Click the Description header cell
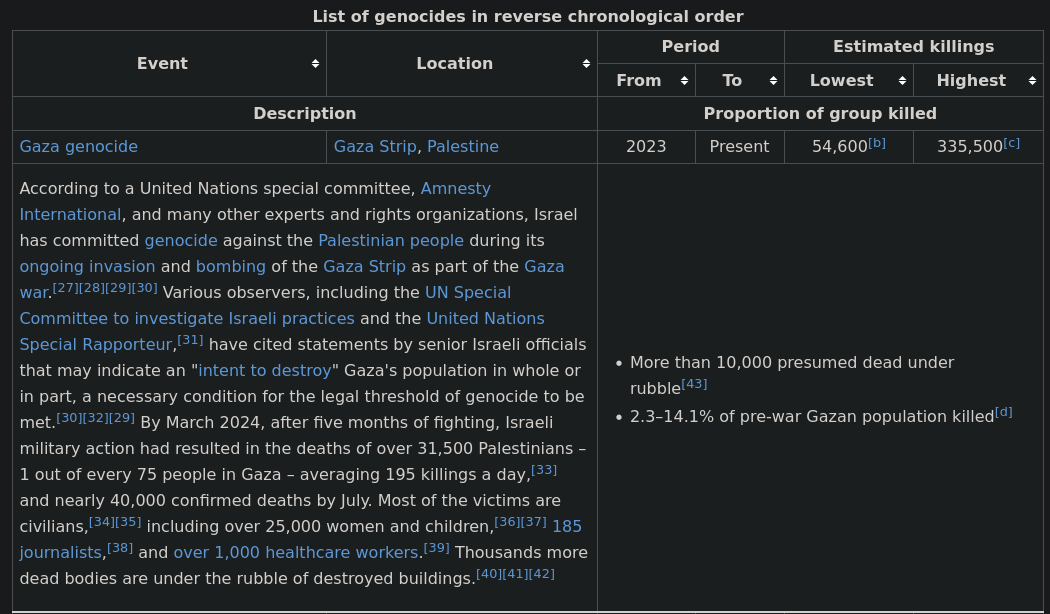 coord(305,114)
